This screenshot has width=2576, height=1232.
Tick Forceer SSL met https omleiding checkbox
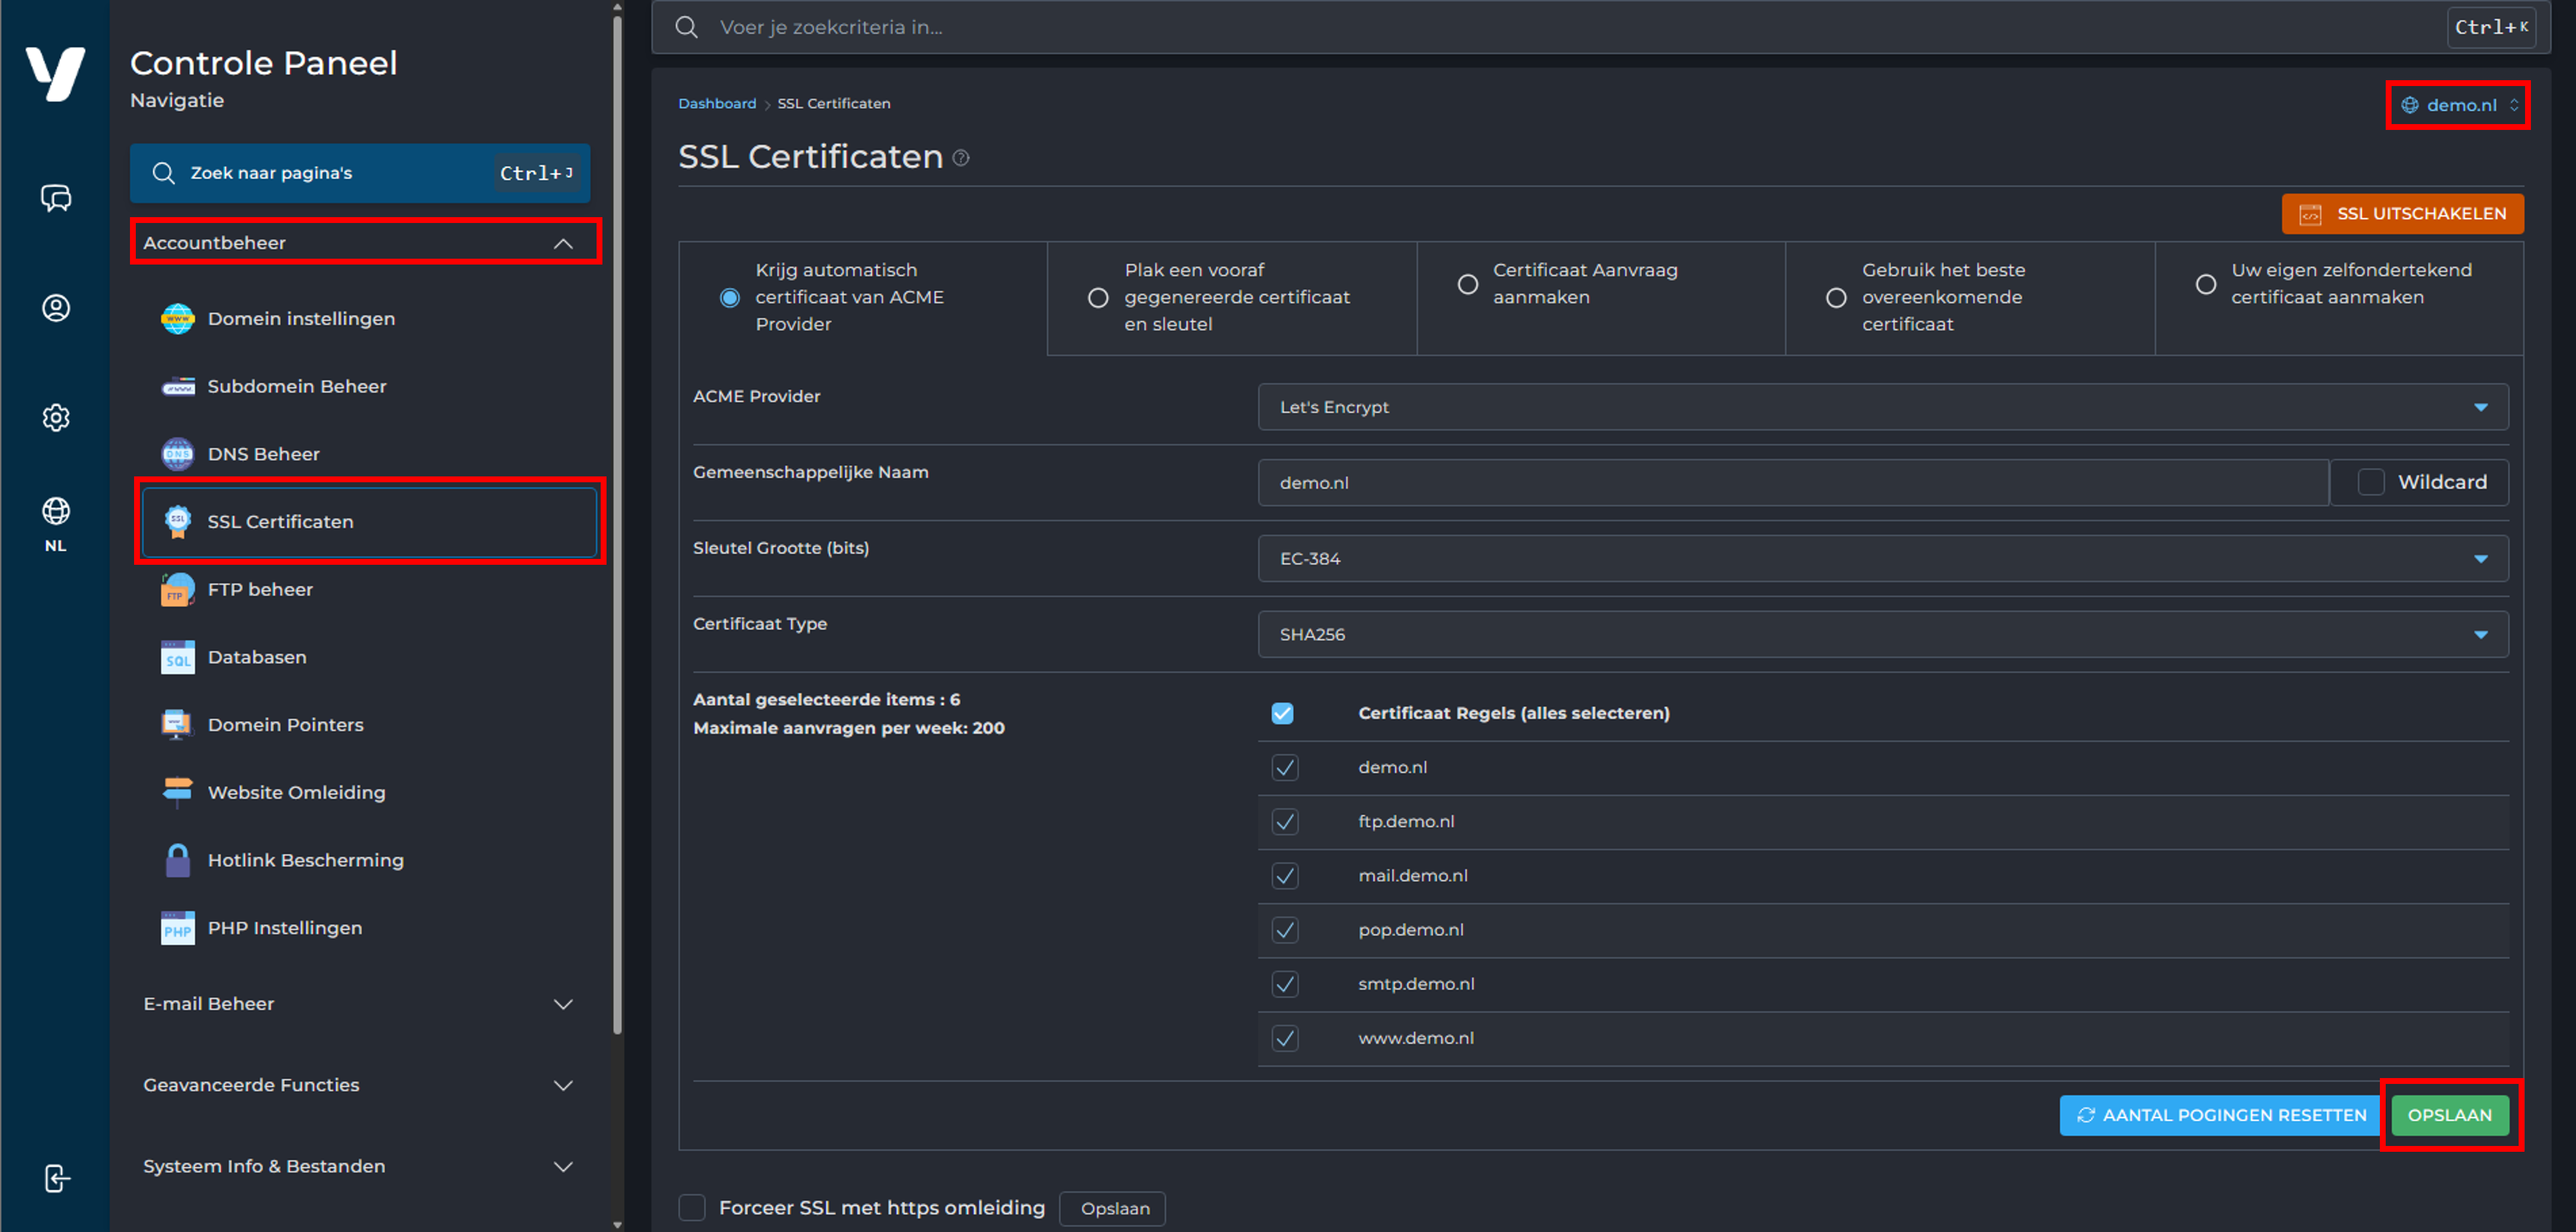(692, 1208)
